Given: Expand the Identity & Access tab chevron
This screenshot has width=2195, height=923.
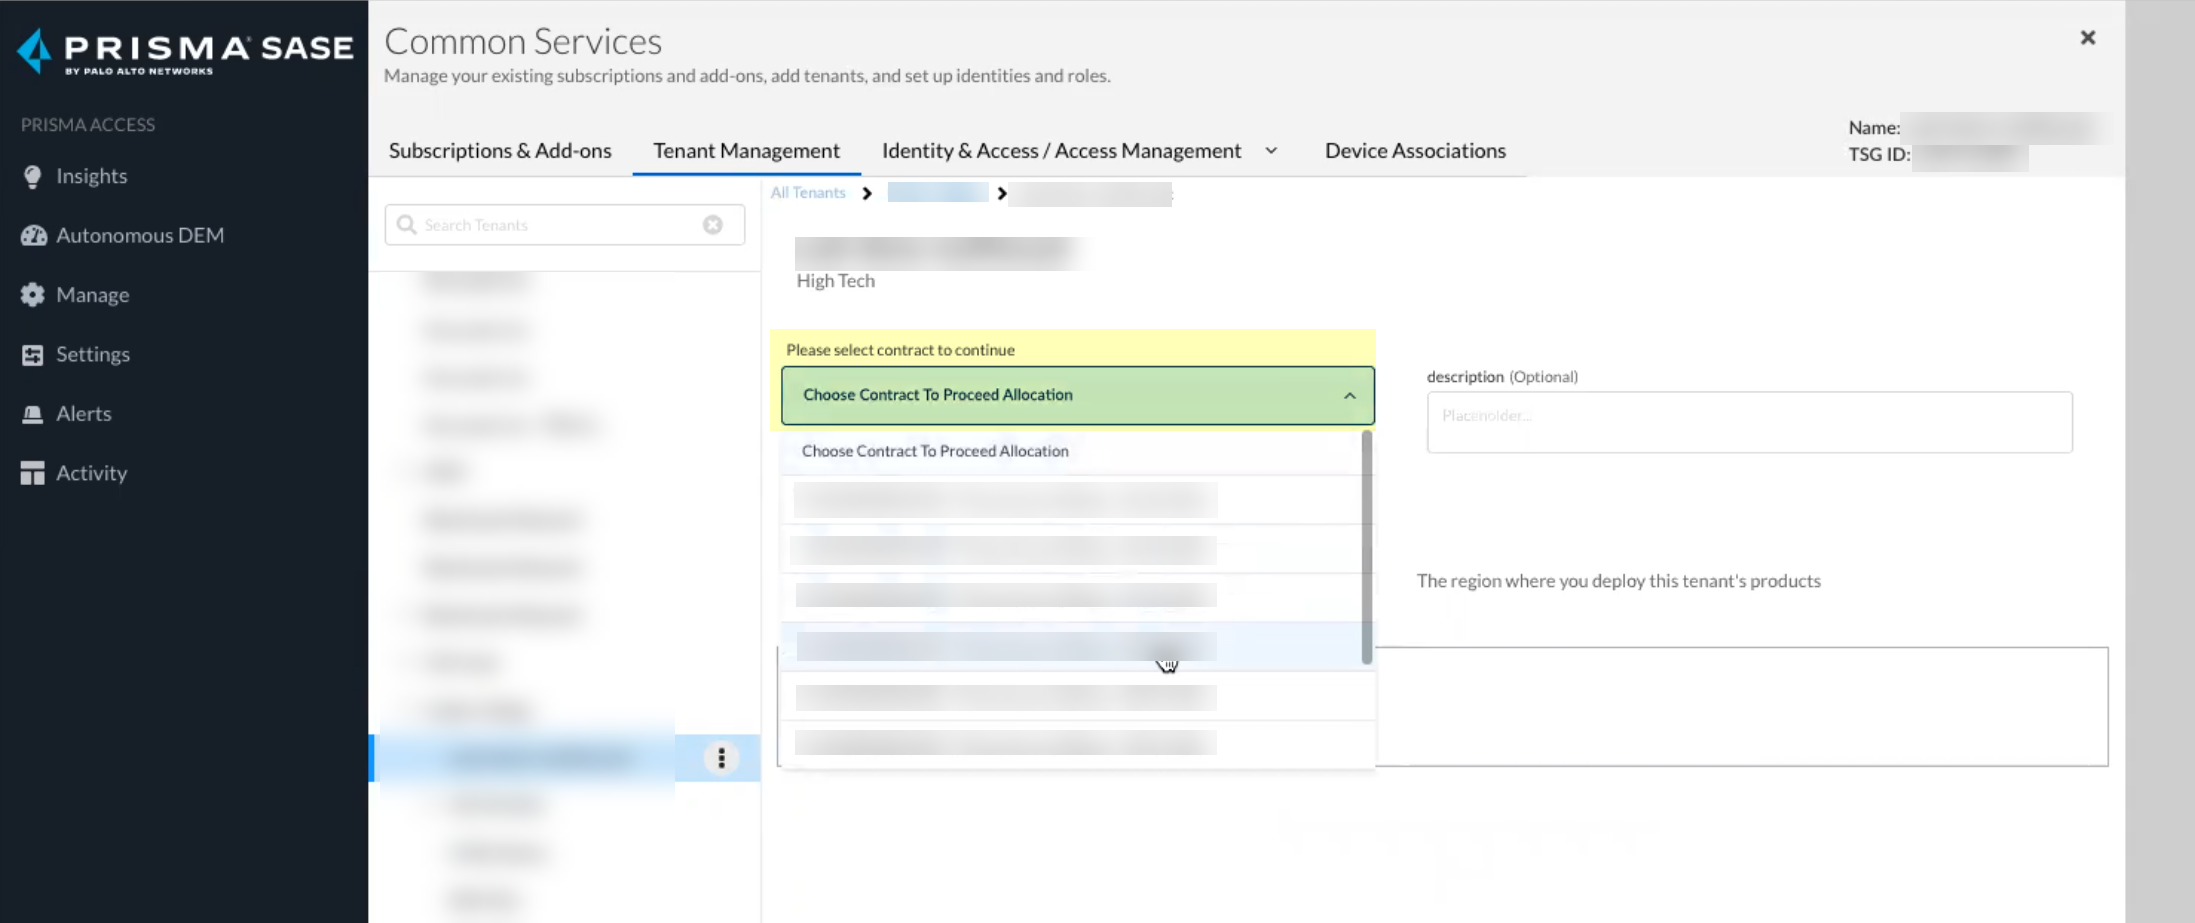Looking at the screenshot, I should 1271,151.
